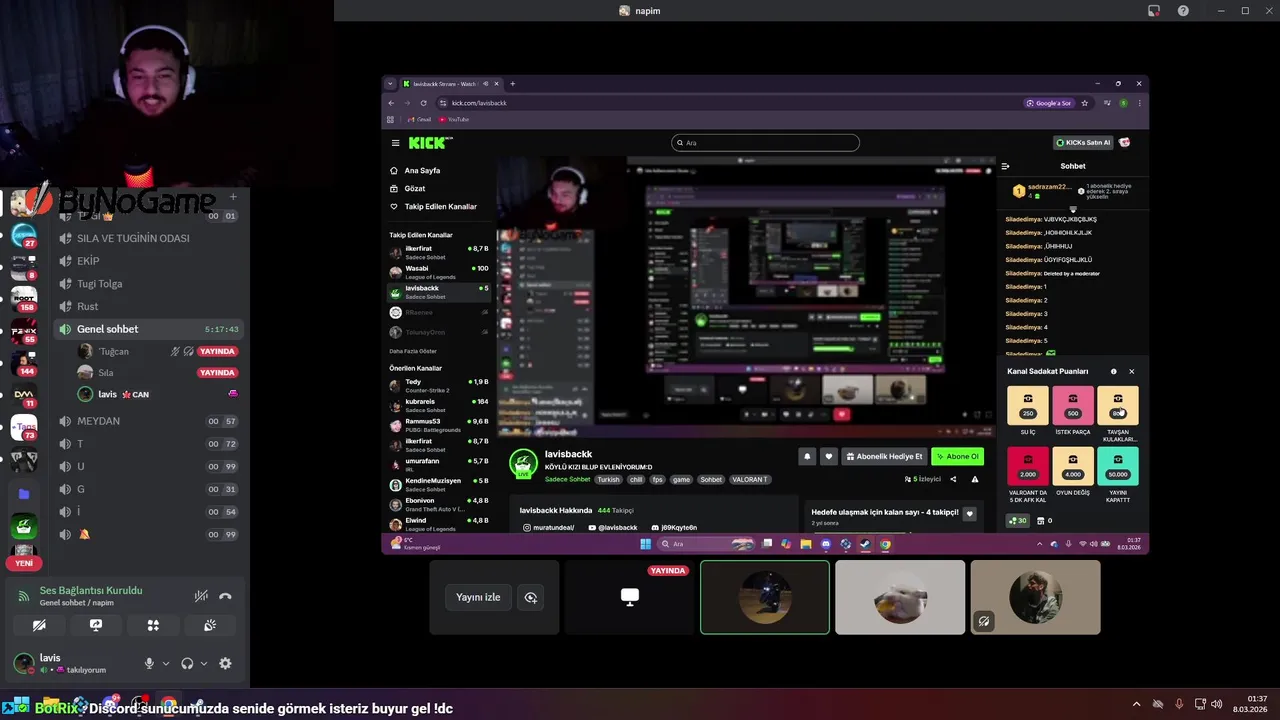
Task: Toggle the camera button in voice panel
Action: [x=39, y=625]
